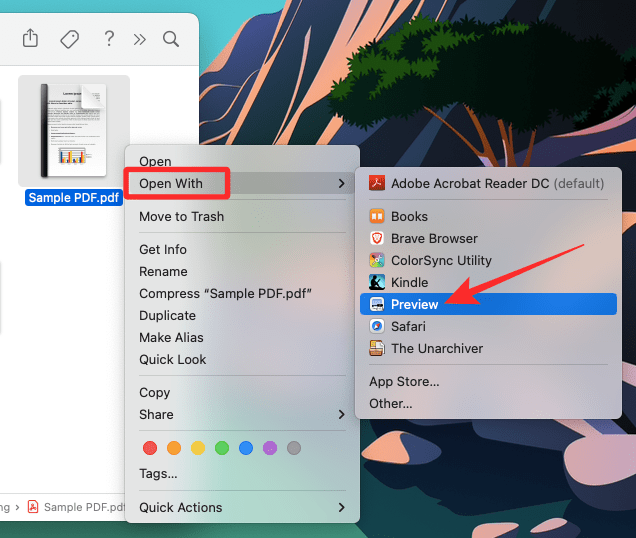Click the Kindle app icon
This screenshot has height=538, width=636.
[377, 282]
